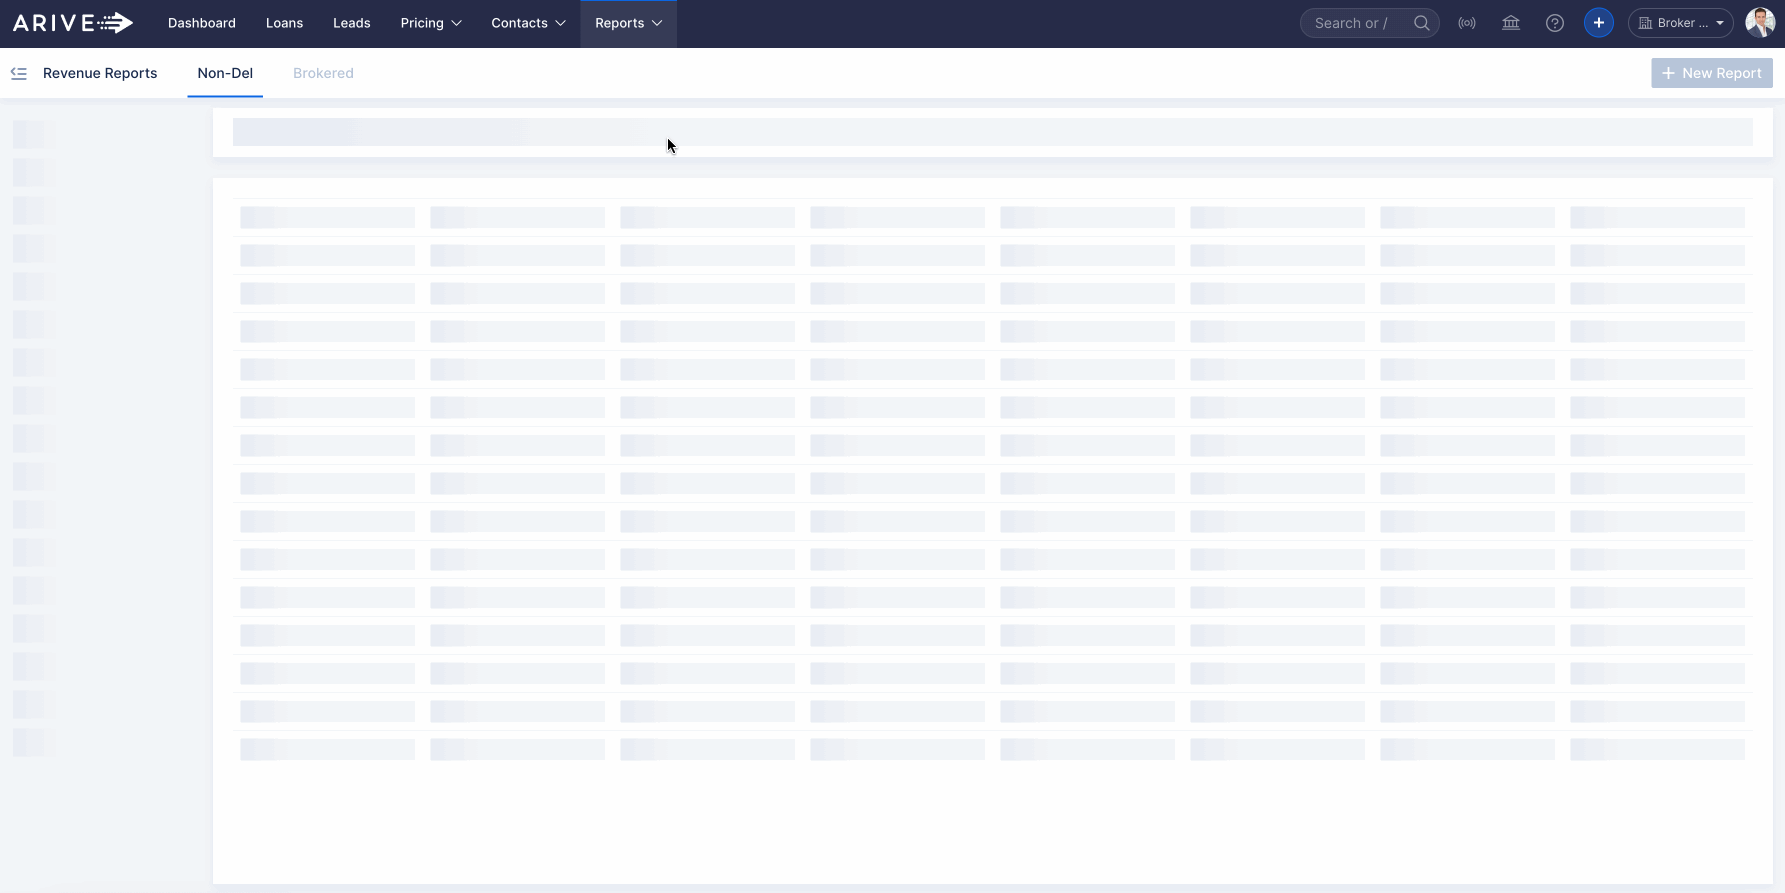This screenshot has width=1785, height=893.
Task: Open the Broker account dropdown
Action: [x=1680, y=23]
